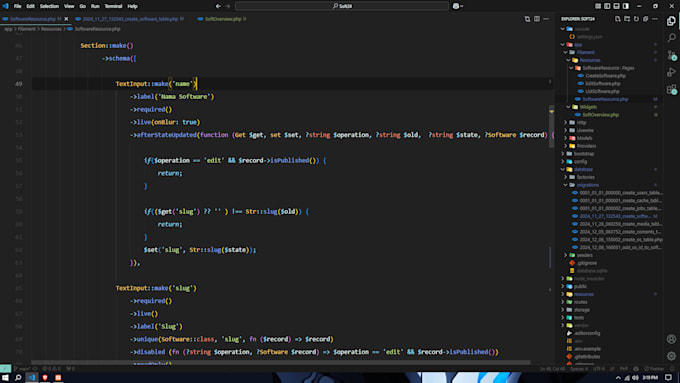680x383 pixels.
Task: Click the compare changes icon in editor toolbar
Action: [x=527, y=19]
